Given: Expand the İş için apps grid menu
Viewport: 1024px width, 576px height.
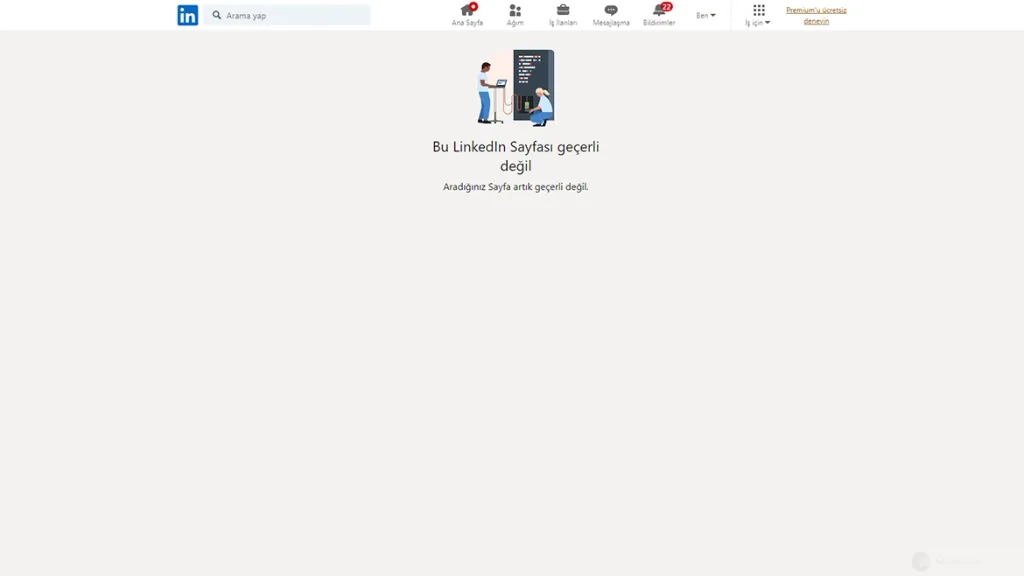Looking at the screenshot, I should click(758, 14).
